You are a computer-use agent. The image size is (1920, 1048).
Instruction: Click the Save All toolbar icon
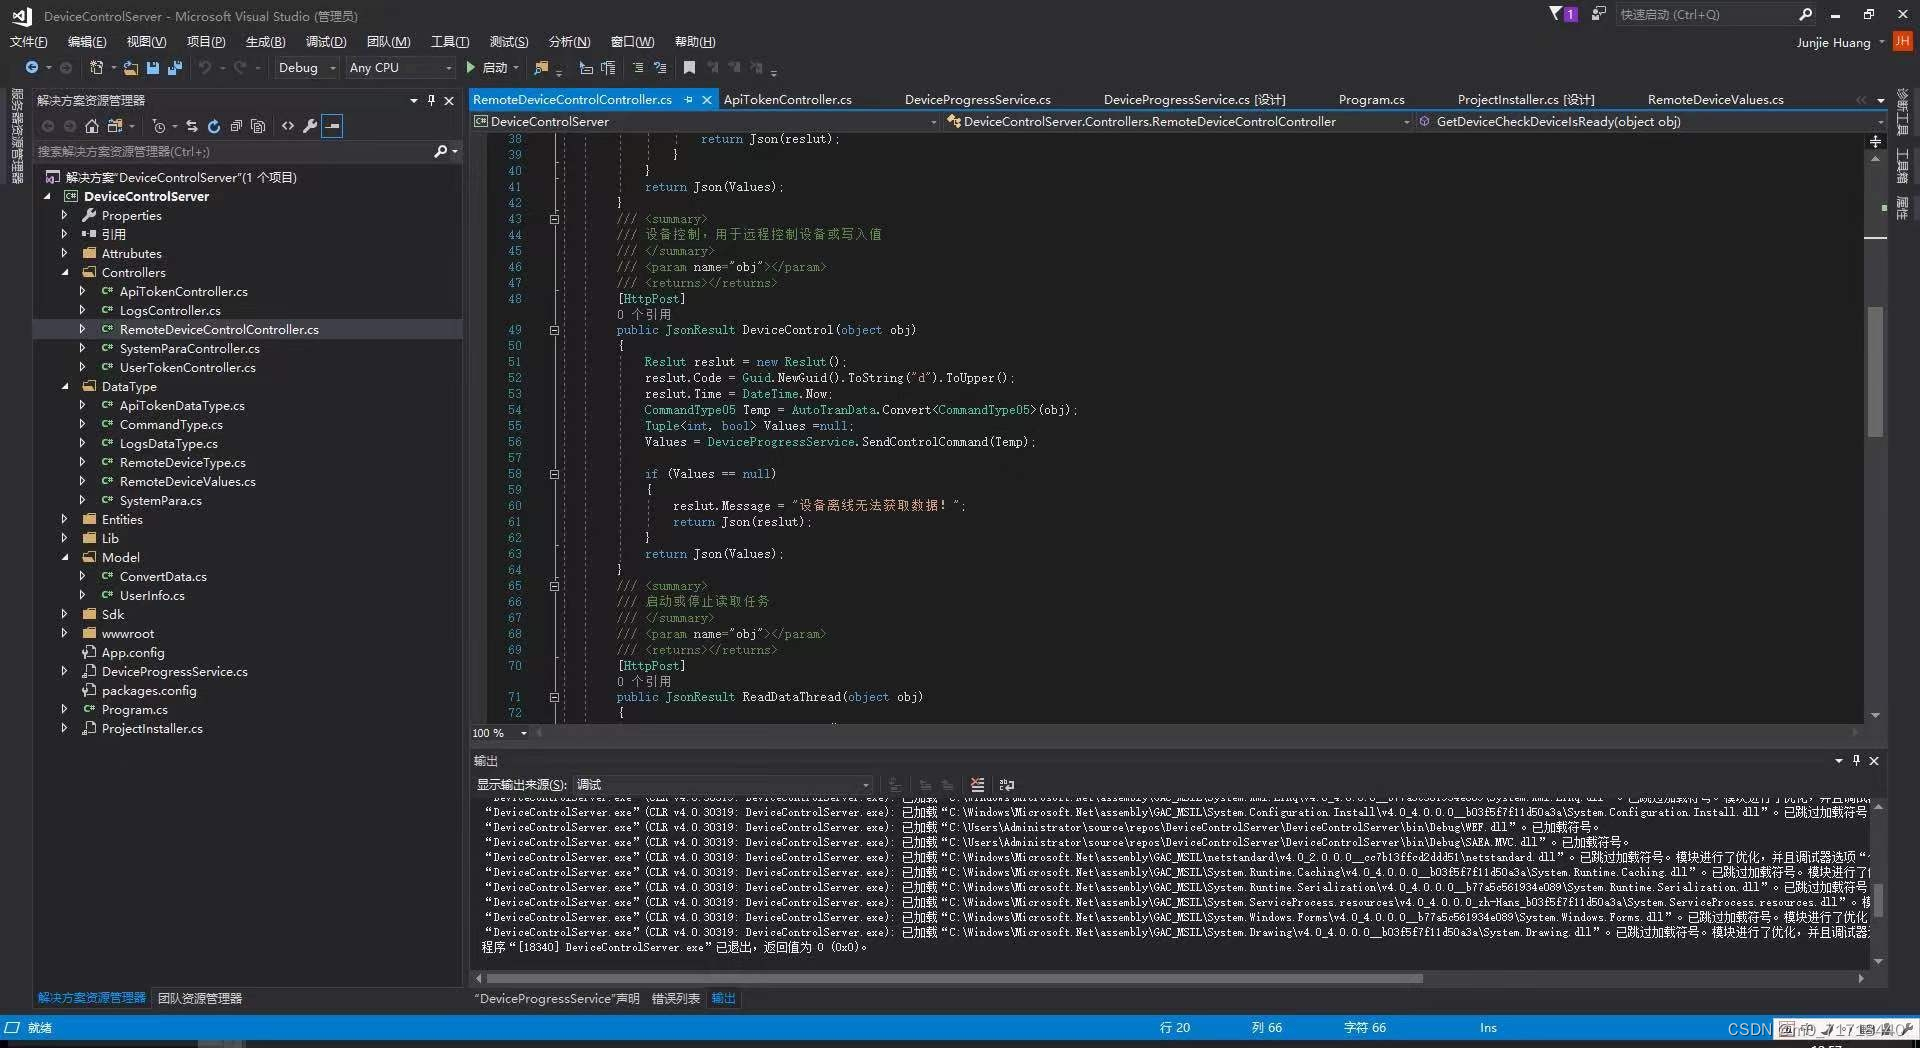pyautogui.click(x=175, y=68)
